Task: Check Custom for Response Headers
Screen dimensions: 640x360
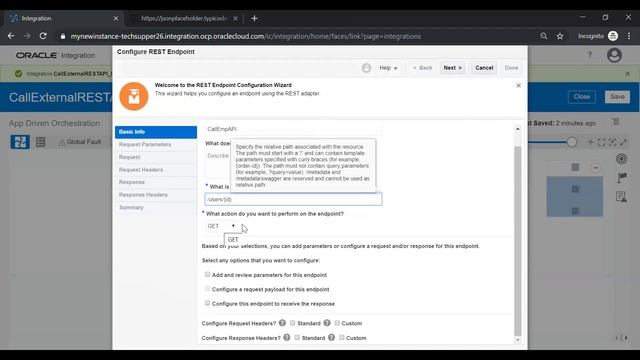Action: click(341, 338)
